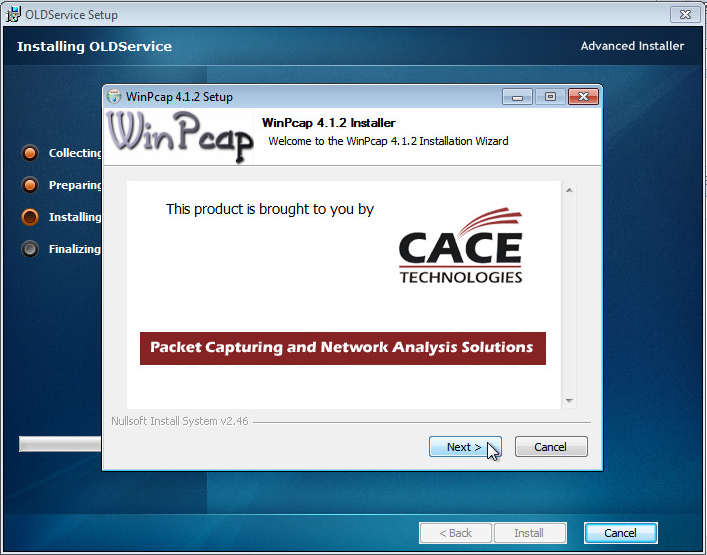Close the OLDService Setup window
The width and height of the screenshot is (707, 555).
(685, 14)
